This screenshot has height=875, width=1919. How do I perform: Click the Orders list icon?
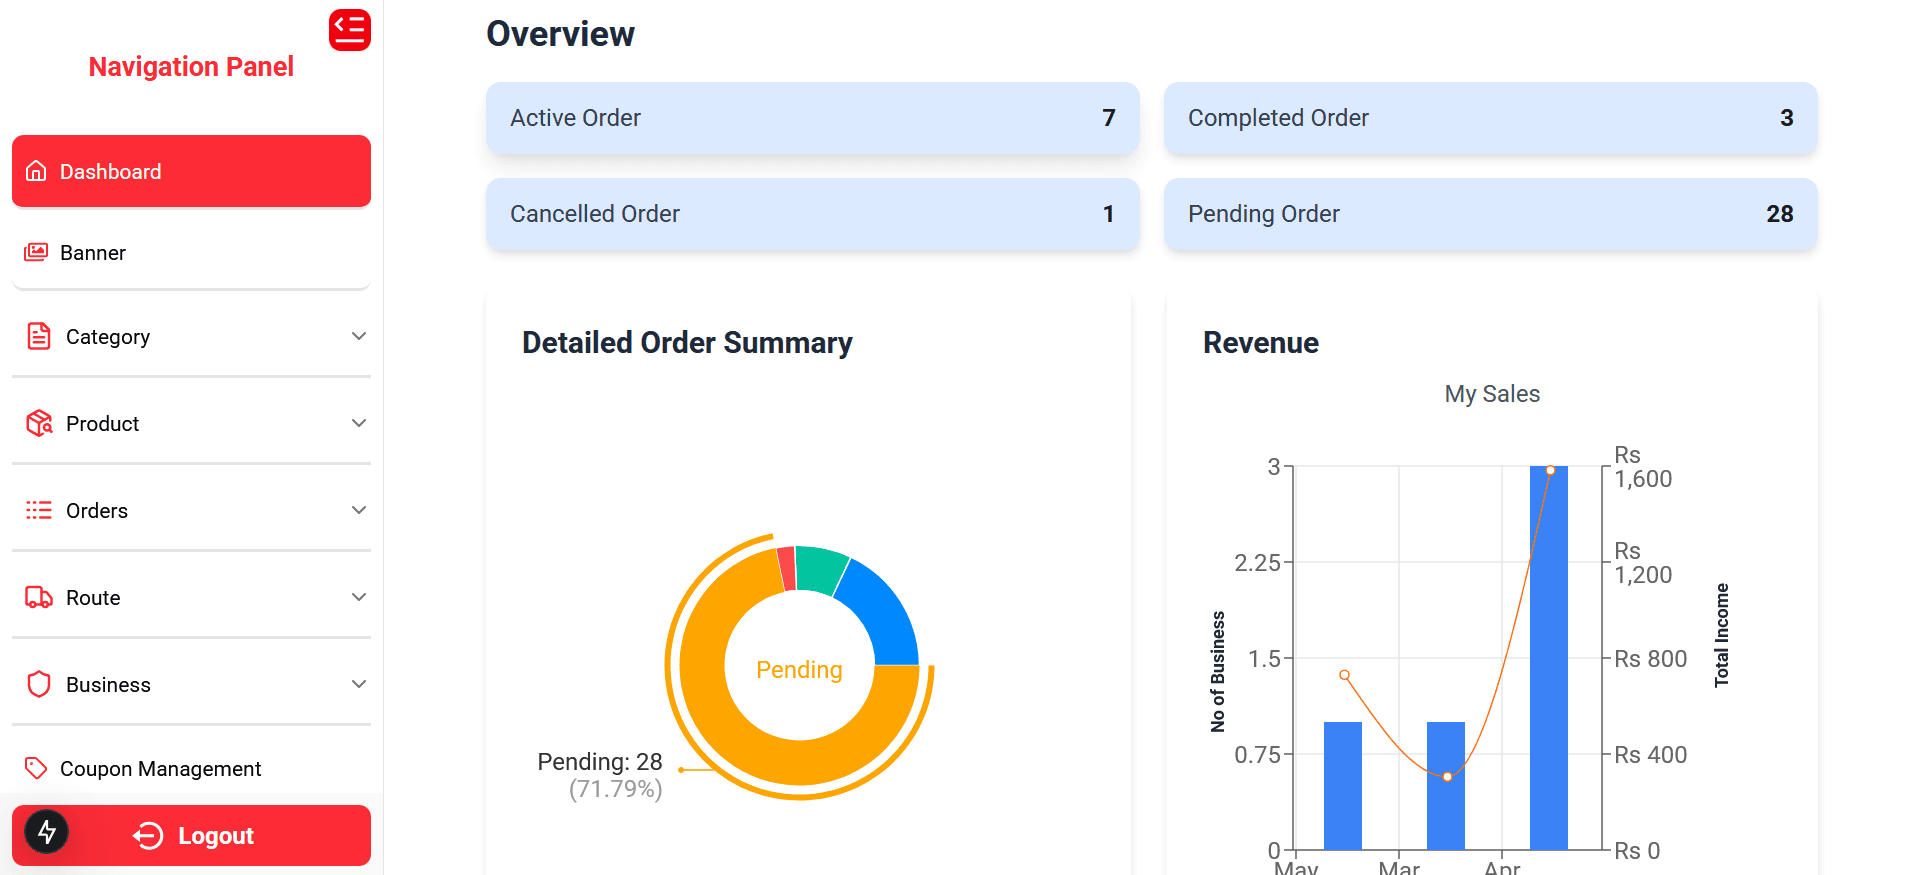point(38,510)
